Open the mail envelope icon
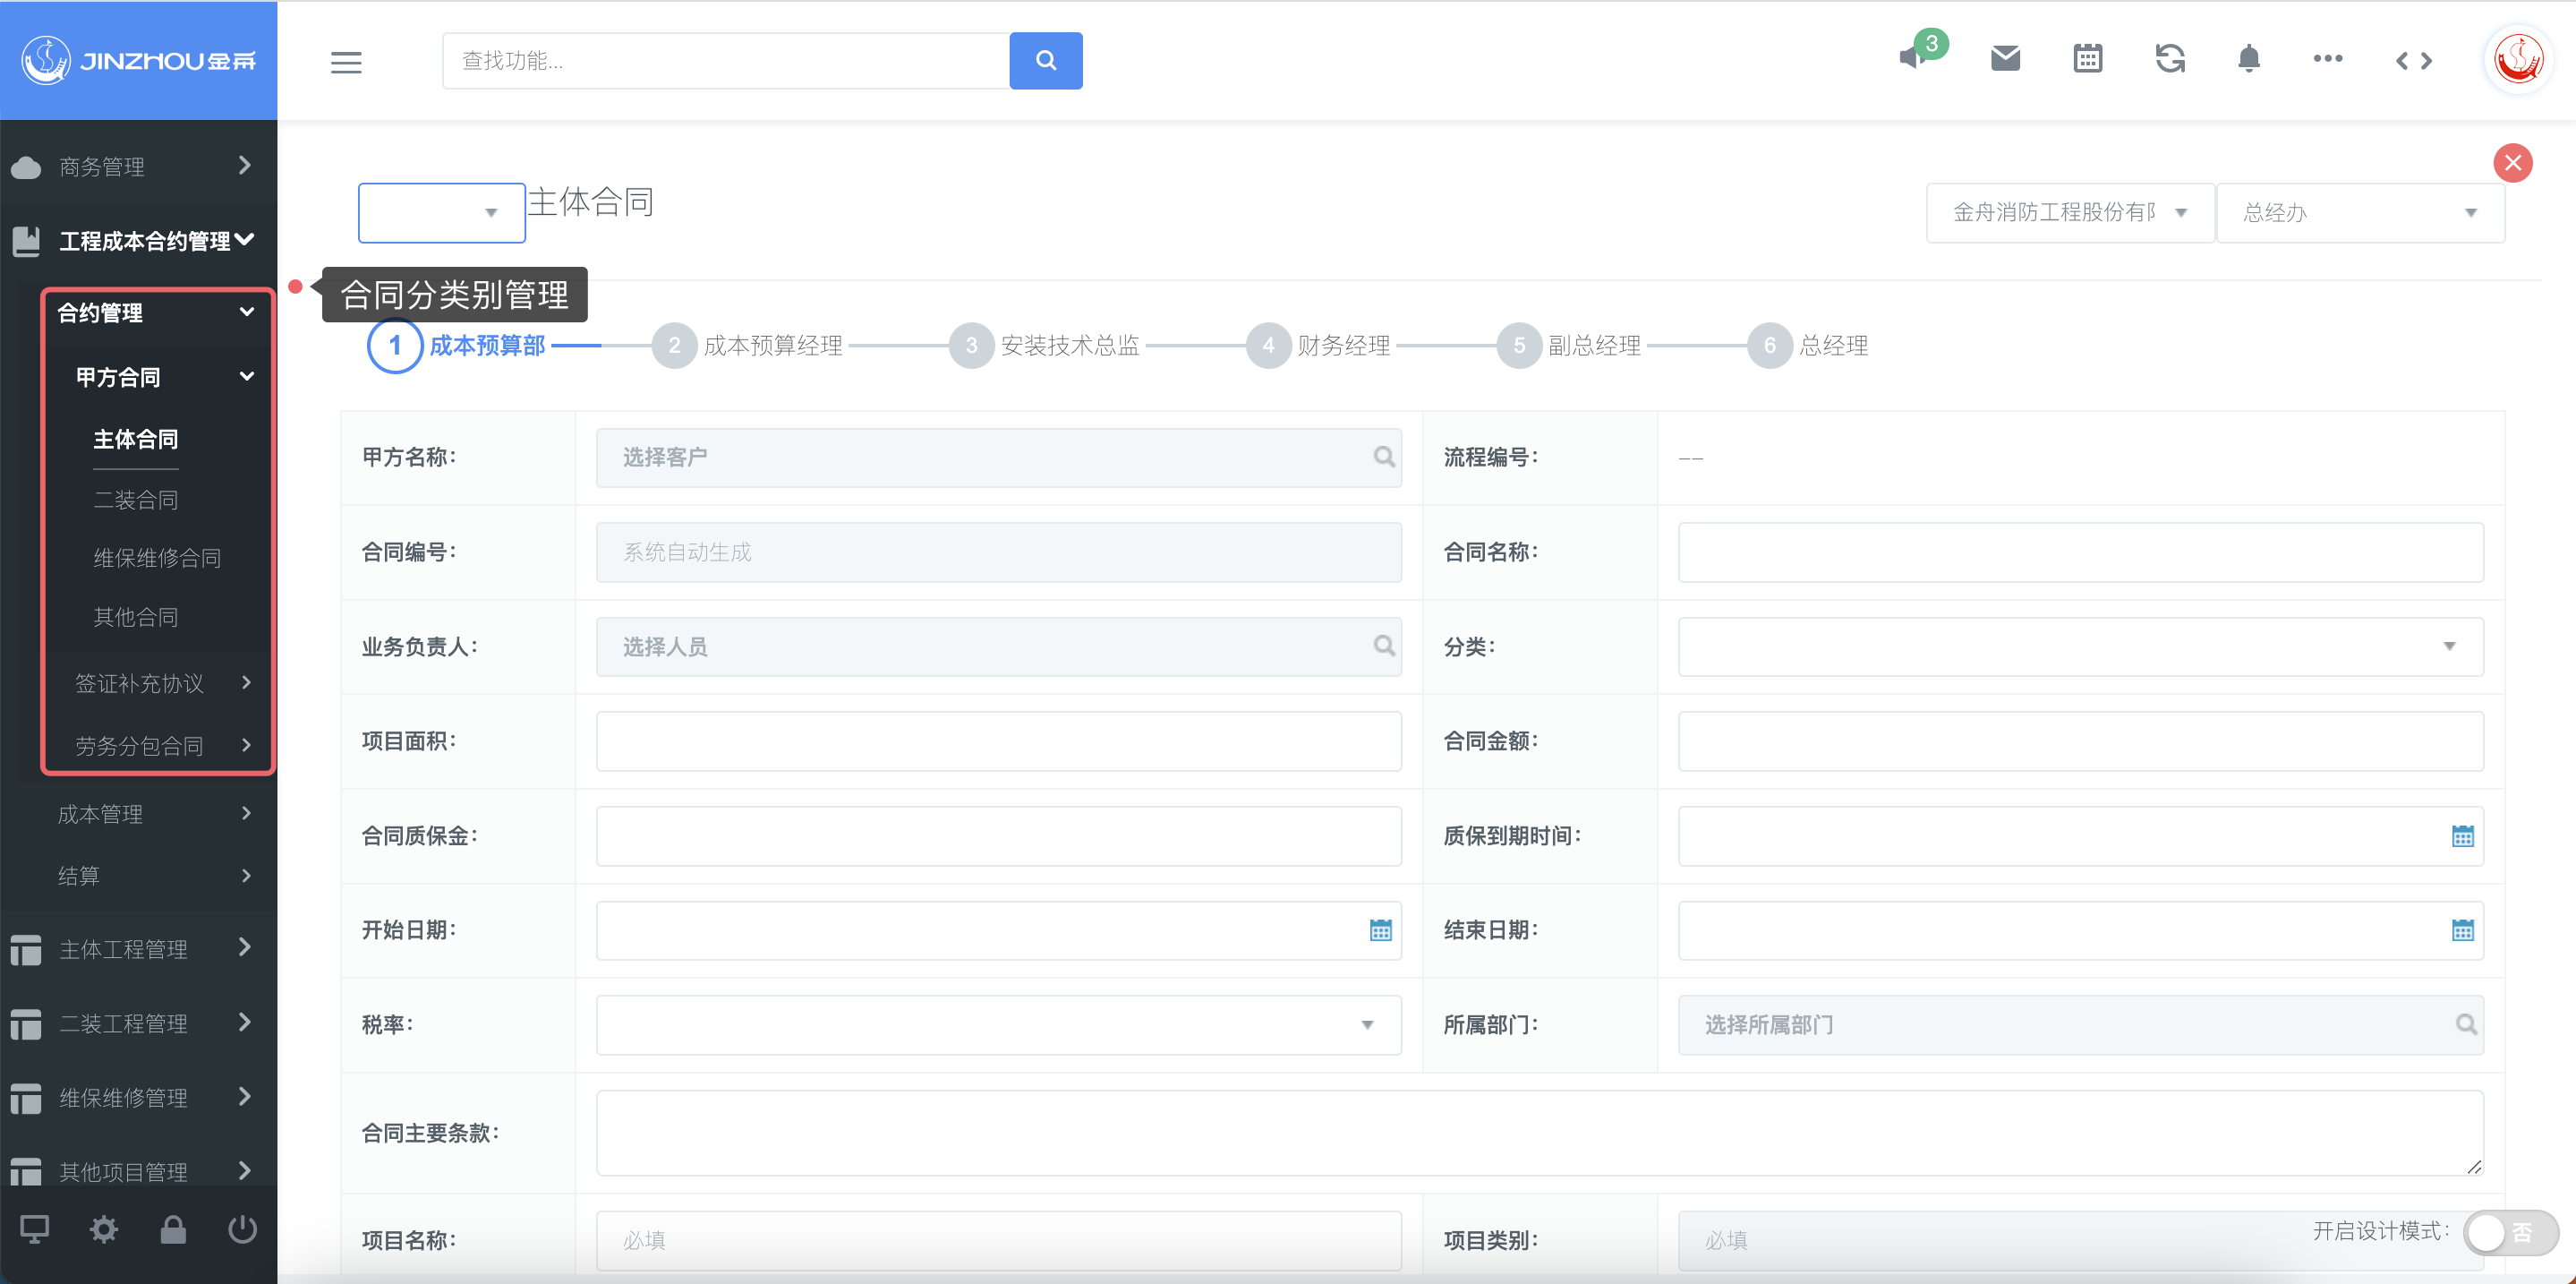2576x1284 pixels. point(2005,59)
